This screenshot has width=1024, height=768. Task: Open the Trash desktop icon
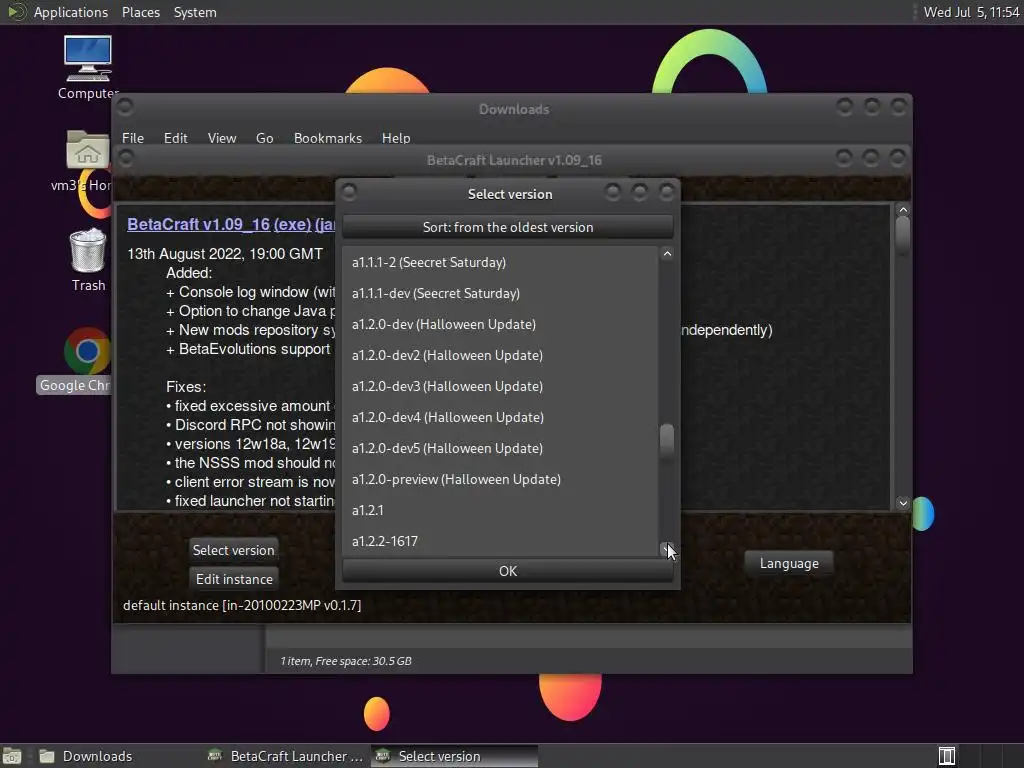pyautogui.click(x=88, y=259)
